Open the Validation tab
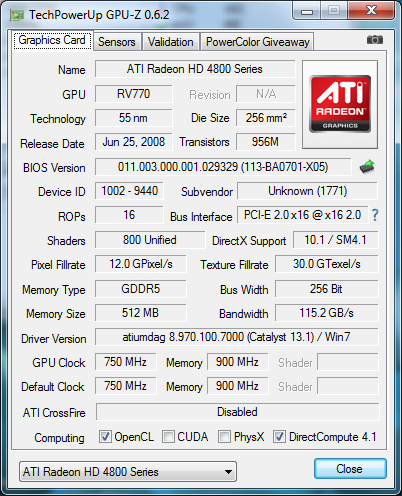Image resolution: width=402 pixels, height=496 pixels. click(x=171, y=42)
